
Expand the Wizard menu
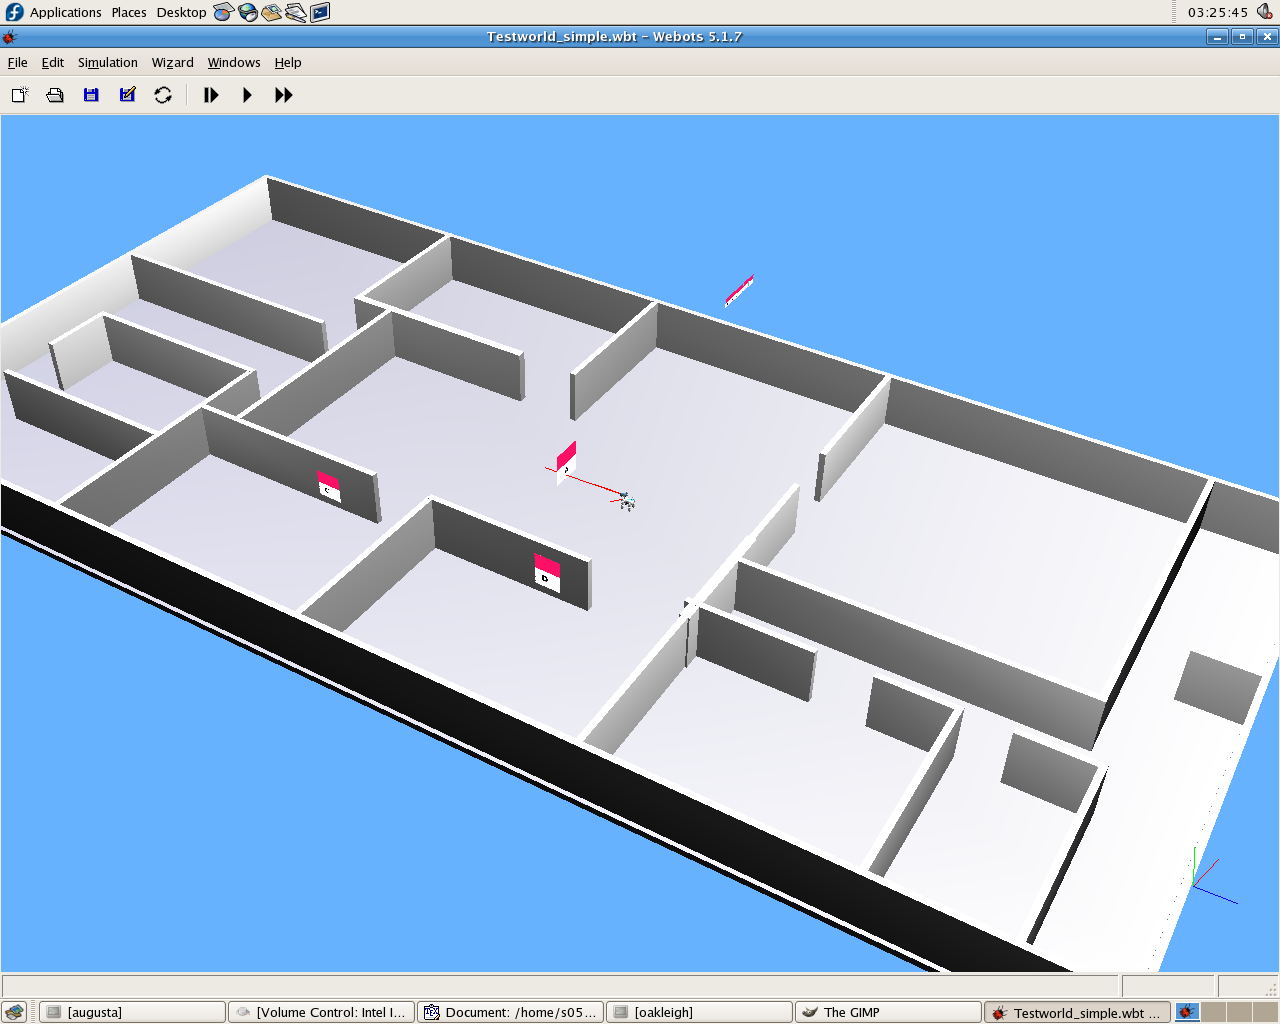[172, 62]
